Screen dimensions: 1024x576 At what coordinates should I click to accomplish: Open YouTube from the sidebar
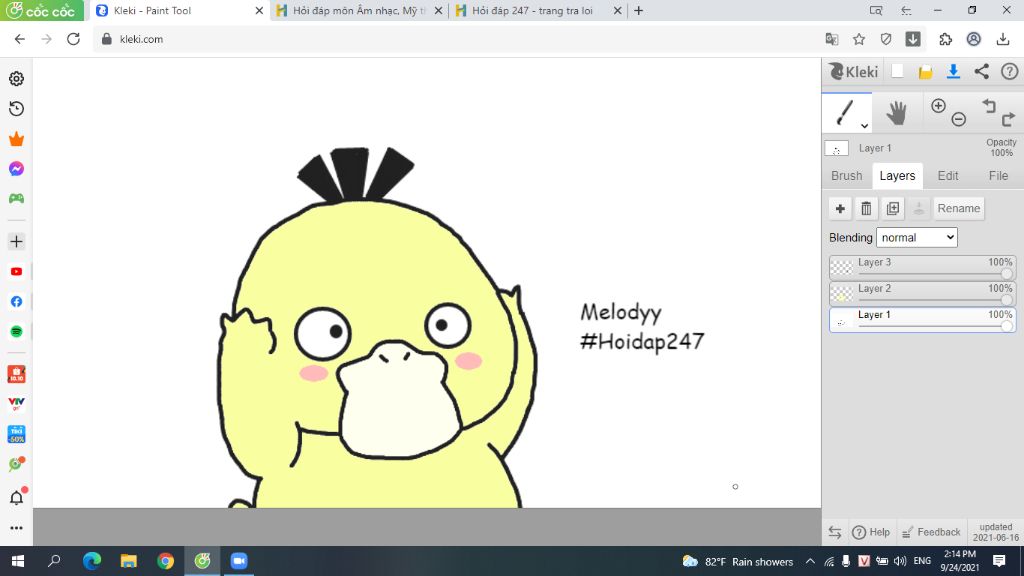point(16,272)
